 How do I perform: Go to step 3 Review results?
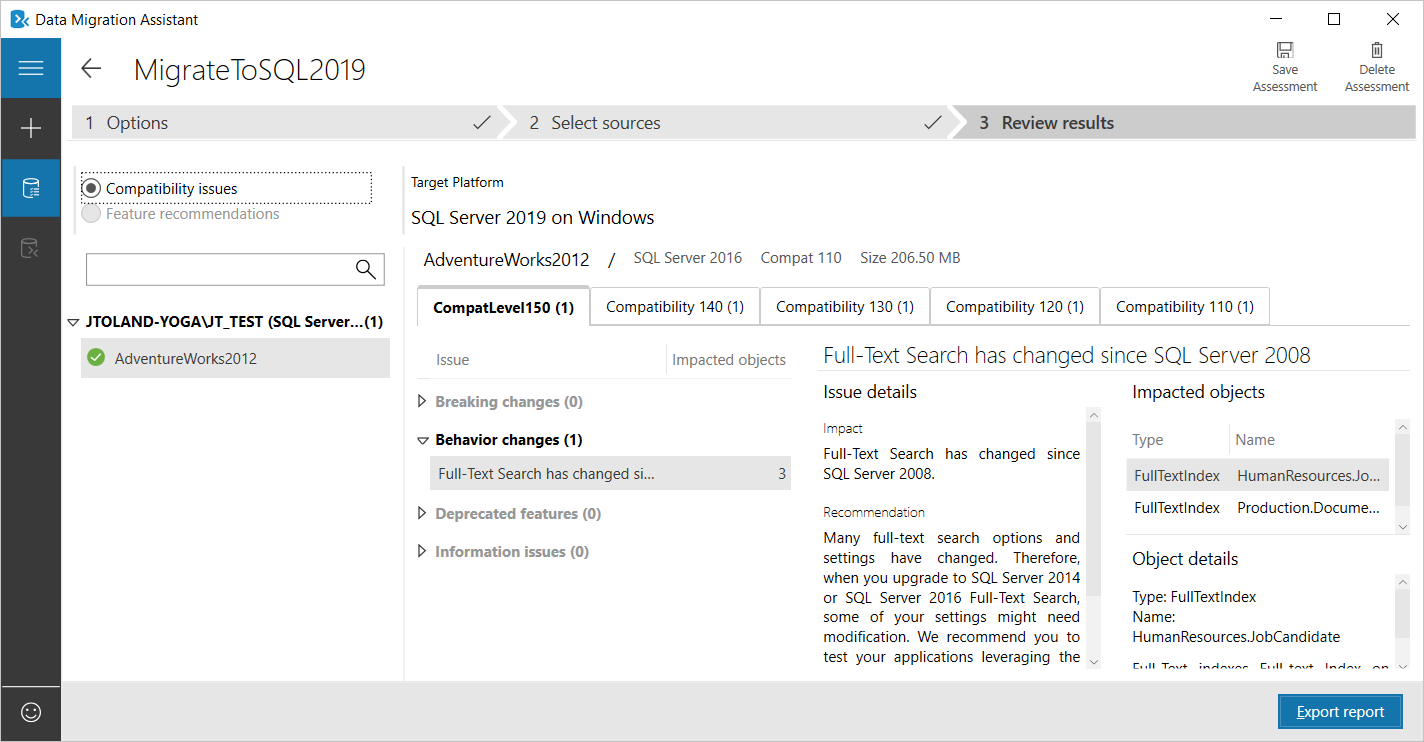[x=1192, y=123]
